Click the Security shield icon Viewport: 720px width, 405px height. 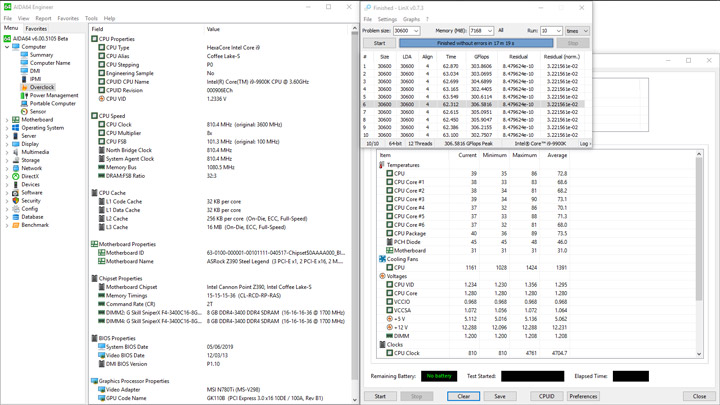pos(16,201)
